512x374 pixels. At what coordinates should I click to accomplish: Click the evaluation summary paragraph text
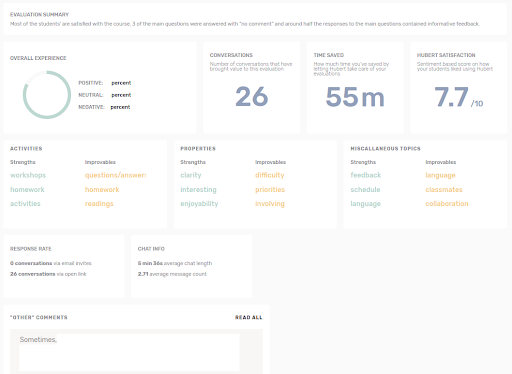click(245, 24)
